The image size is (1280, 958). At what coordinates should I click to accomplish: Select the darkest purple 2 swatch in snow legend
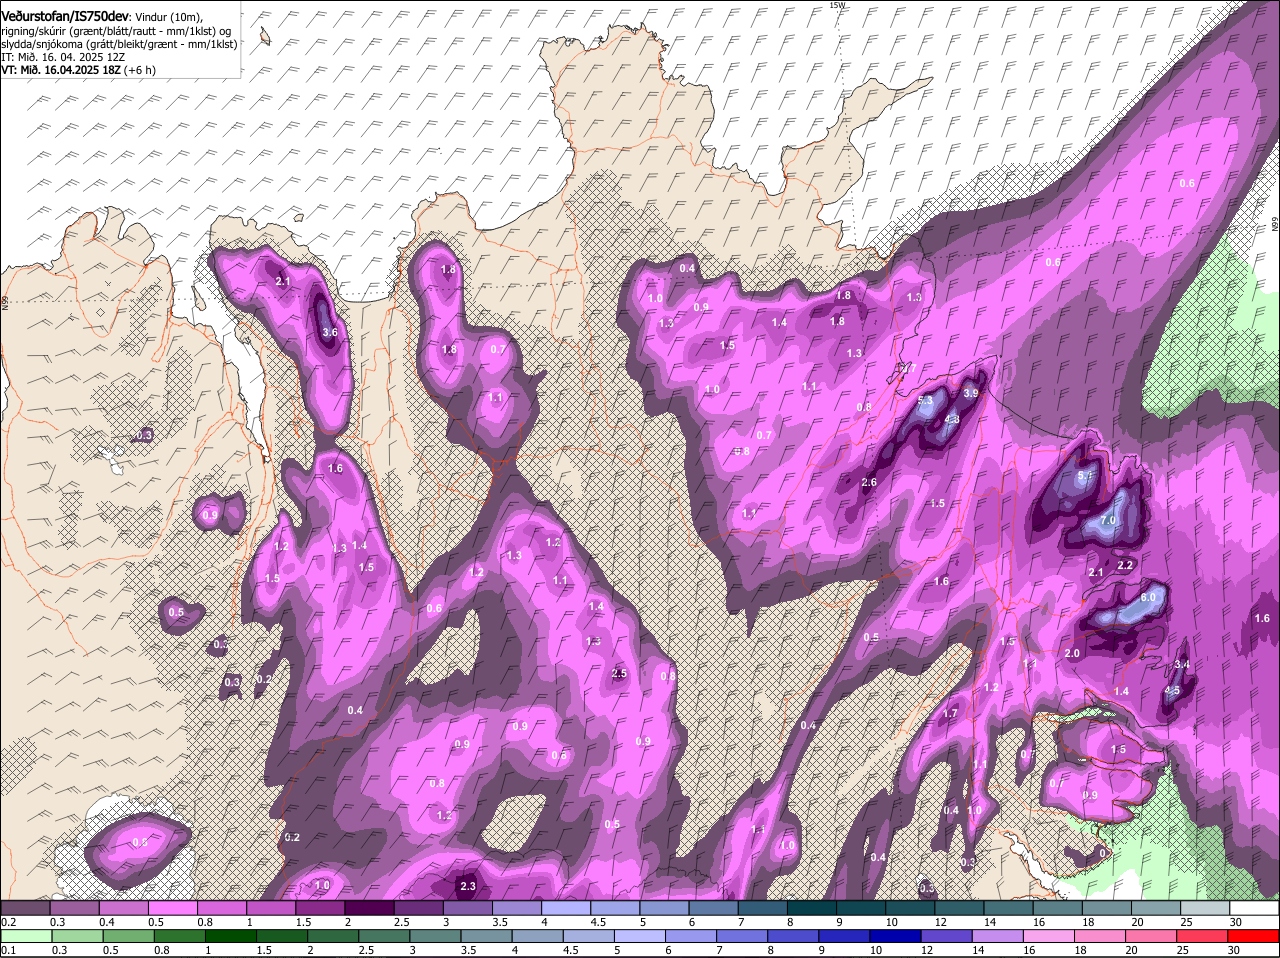(x=369, y=908)
